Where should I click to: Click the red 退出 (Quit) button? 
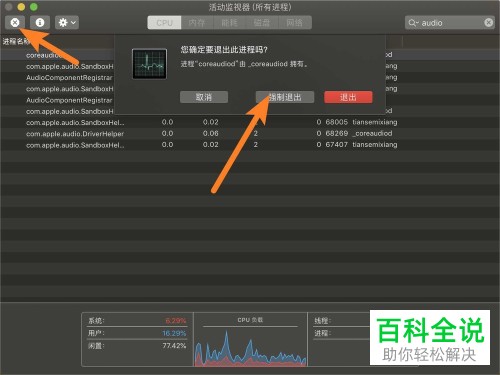tap(348, 97)
